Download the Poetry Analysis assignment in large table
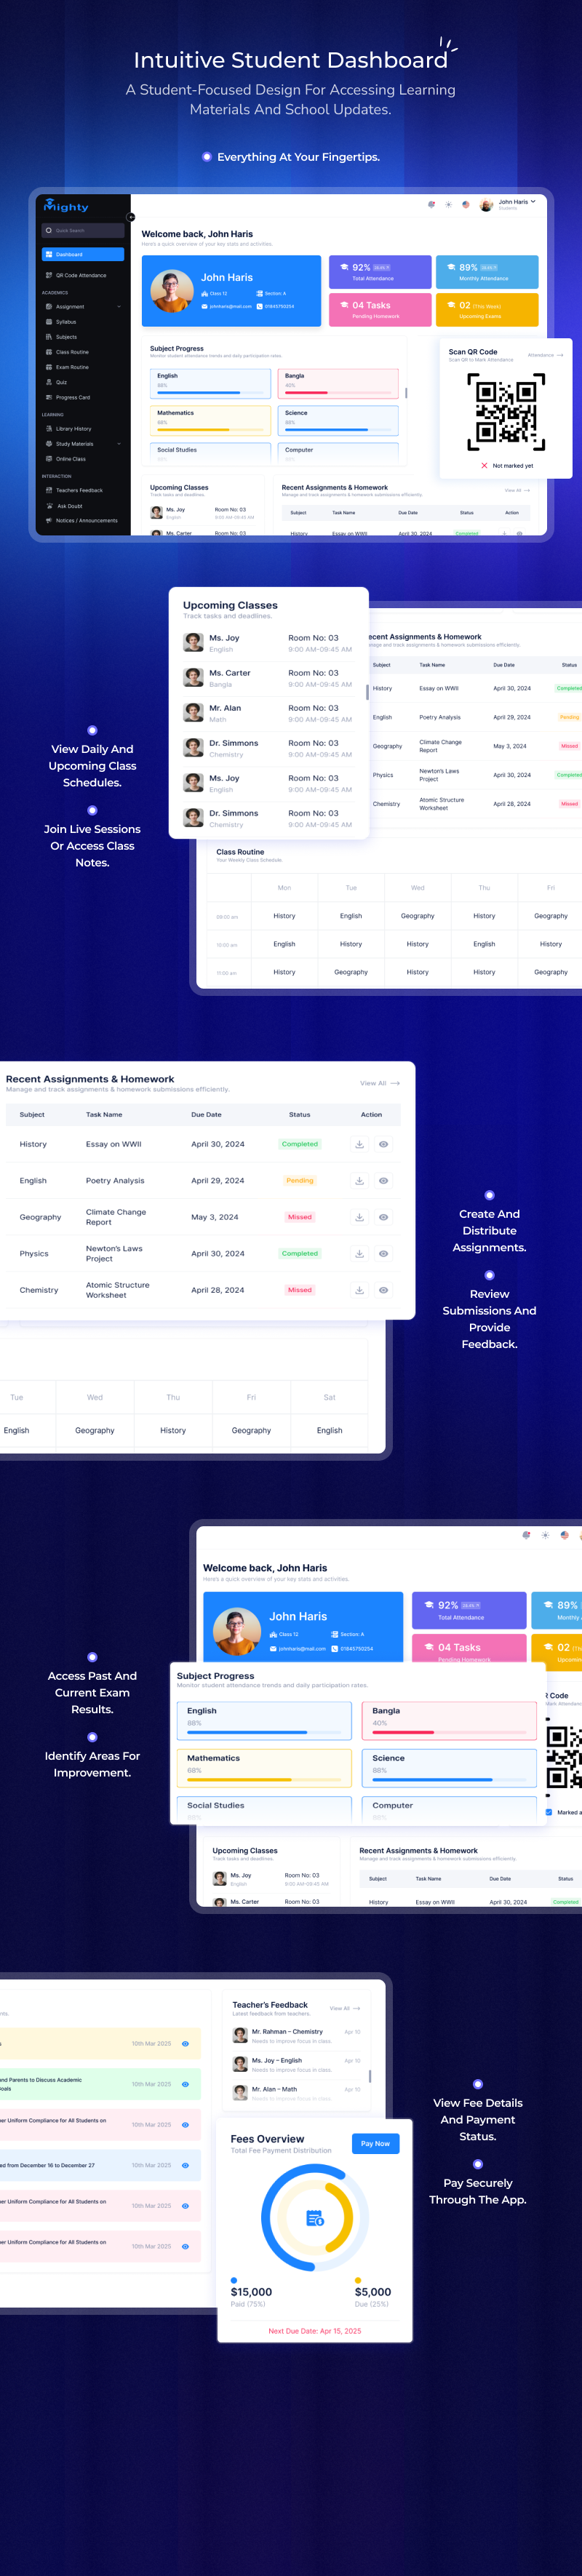 point(359,1181)
